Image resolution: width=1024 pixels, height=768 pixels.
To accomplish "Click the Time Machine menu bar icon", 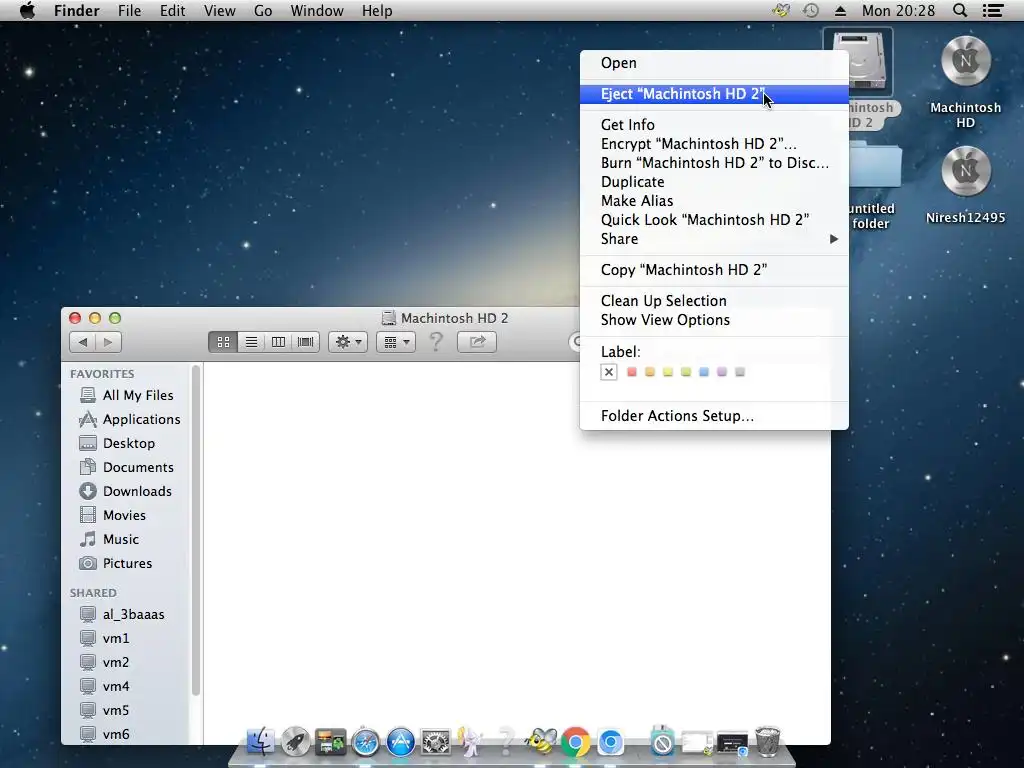I will click(810, 10).
